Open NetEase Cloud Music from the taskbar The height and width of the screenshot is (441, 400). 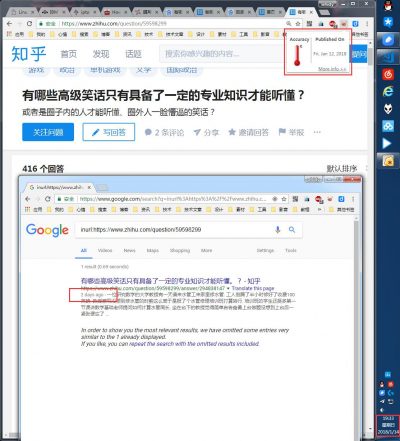(x=388, y=74)
